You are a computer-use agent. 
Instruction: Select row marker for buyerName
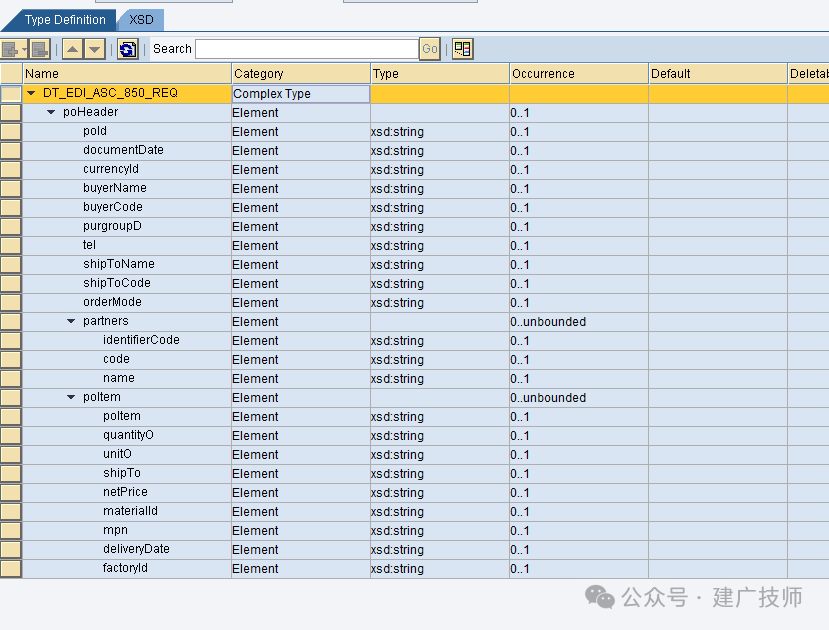(x=11, y=189)
